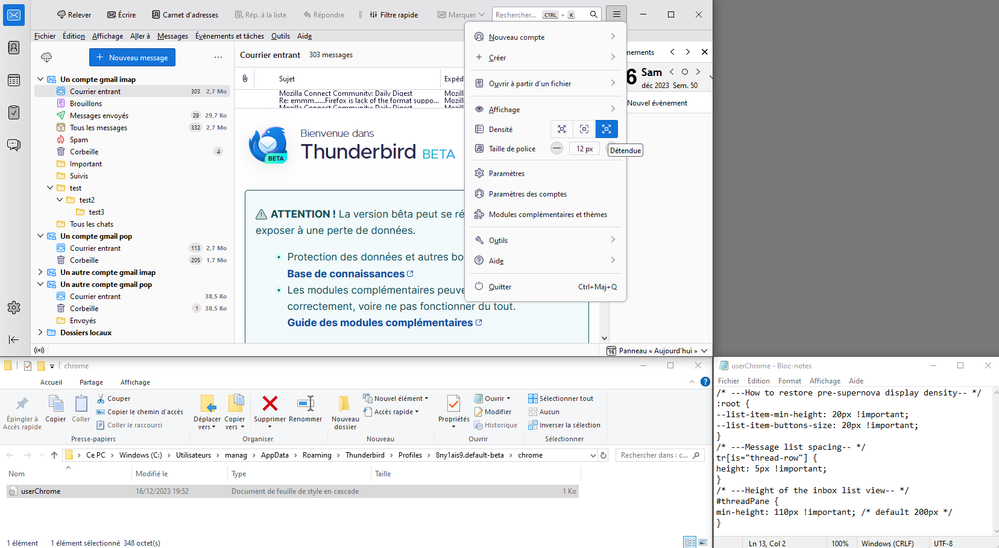Open Thunderbird settings gear in sidebar
999x548 pixels.
click(x=13, y=308)
